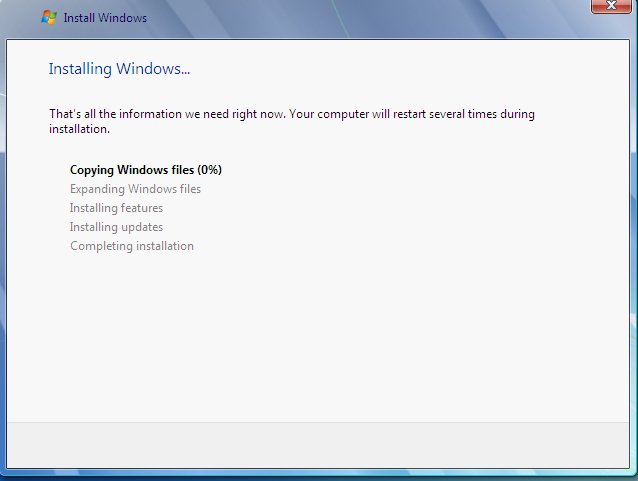Close the Install Windows dialog

click(x=611, y=6)
